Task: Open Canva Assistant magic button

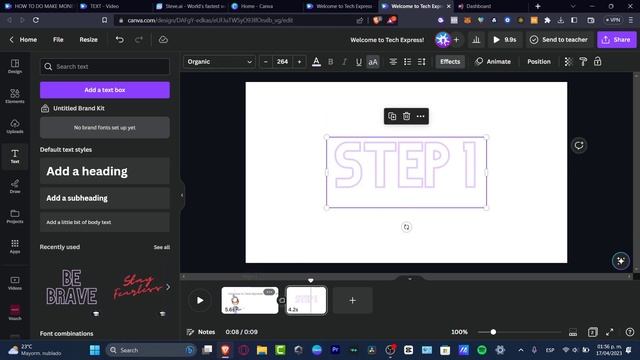Action: 620,261
